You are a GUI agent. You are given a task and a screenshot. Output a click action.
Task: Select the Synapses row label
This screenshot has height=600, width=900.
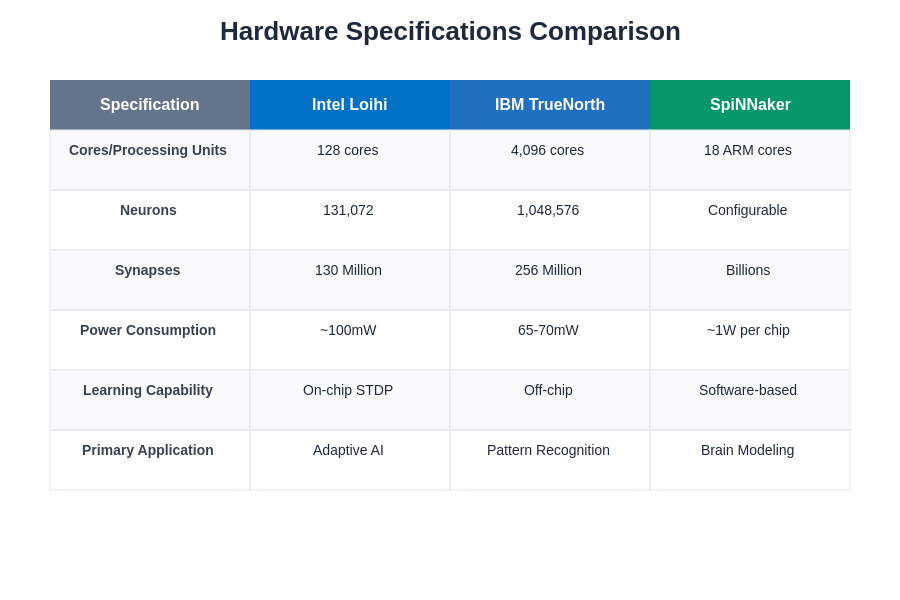click(148, 270)
